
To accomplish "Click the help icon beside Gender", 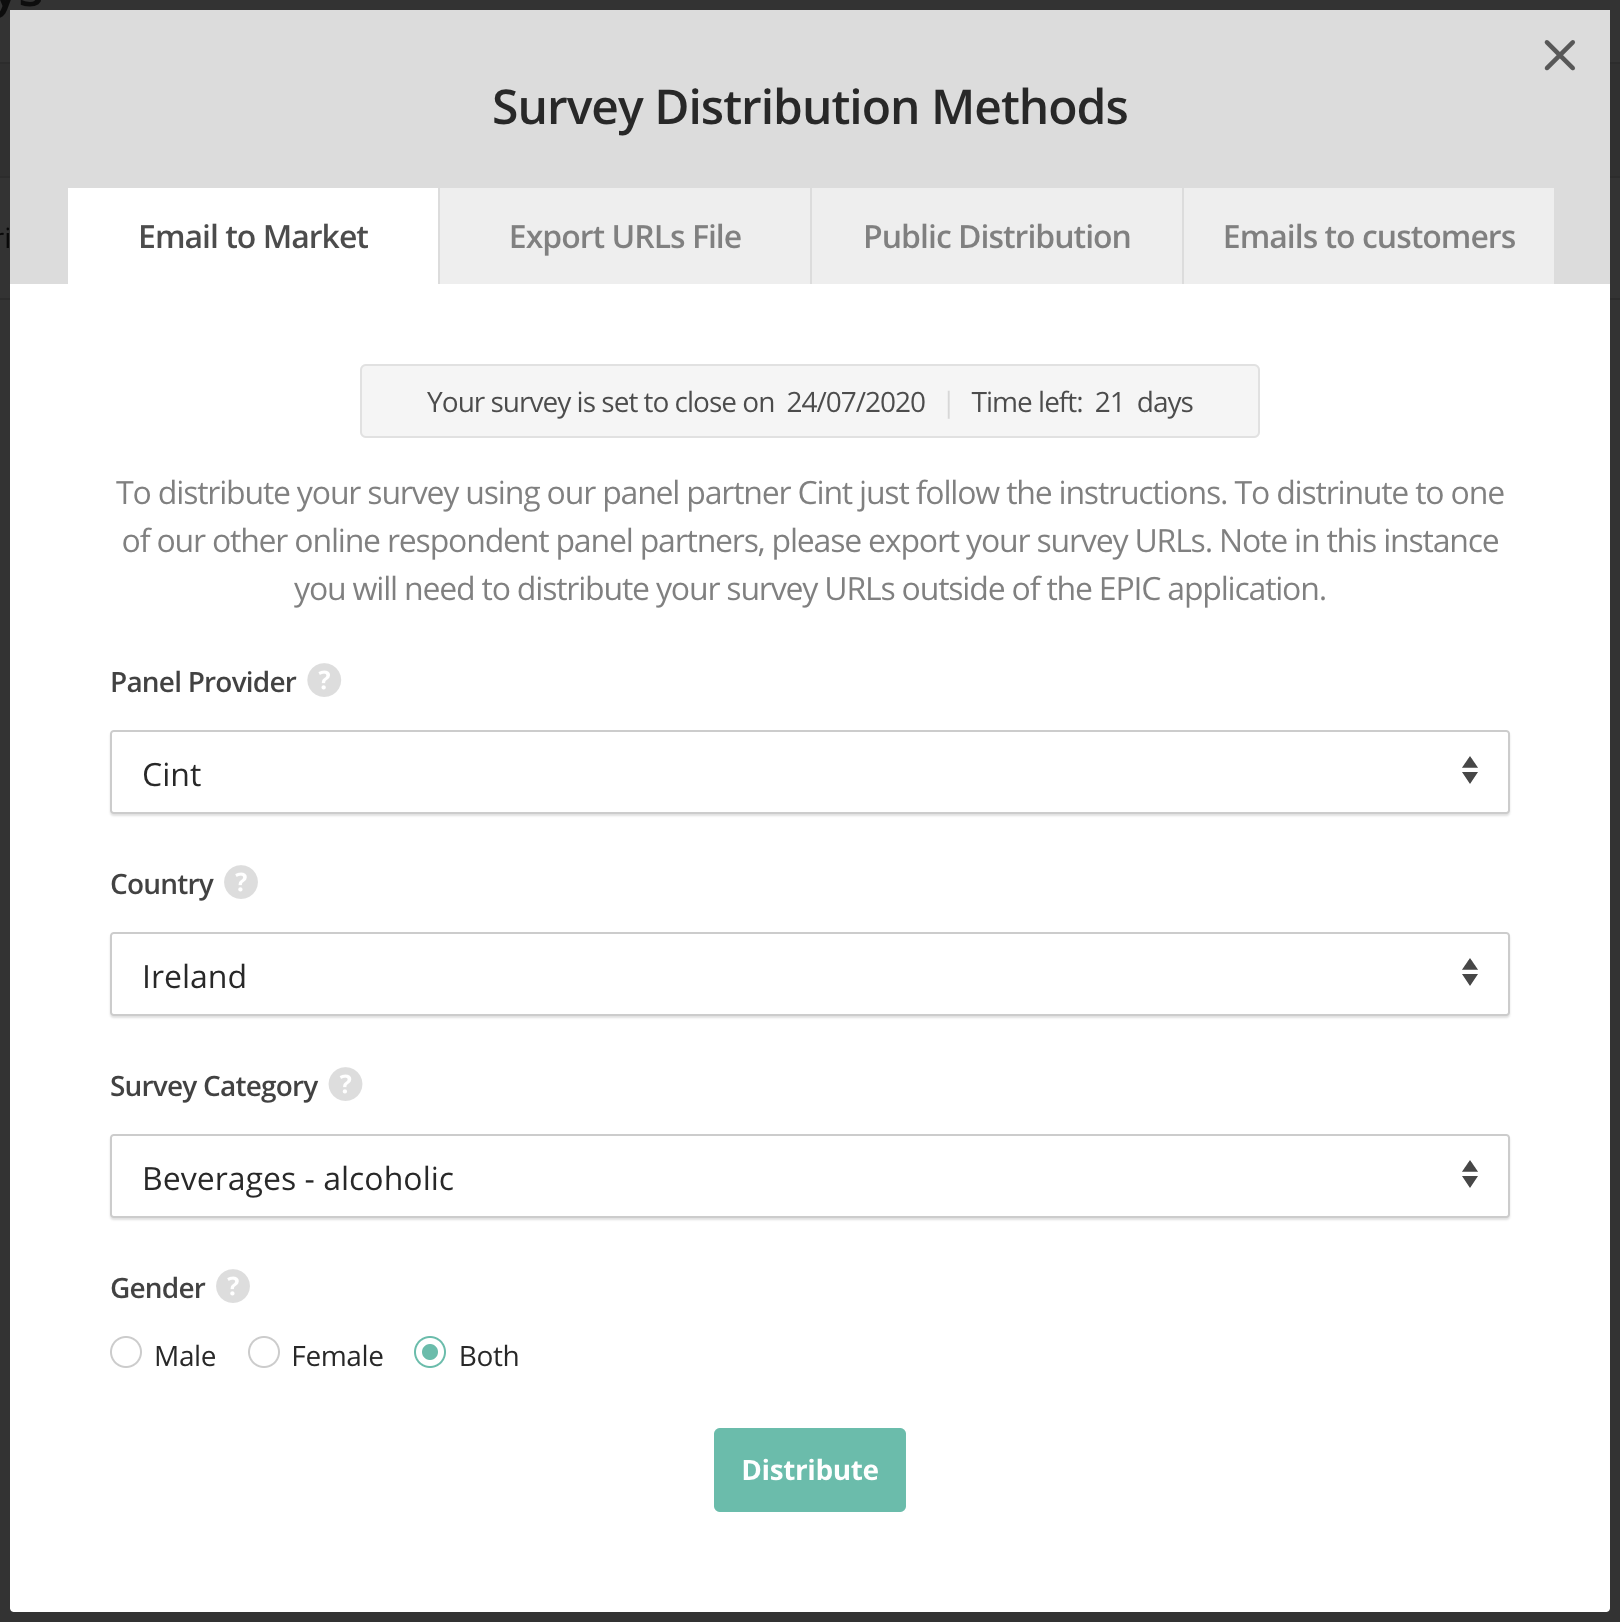I will pyautogui.click(x=233, y=1287).
